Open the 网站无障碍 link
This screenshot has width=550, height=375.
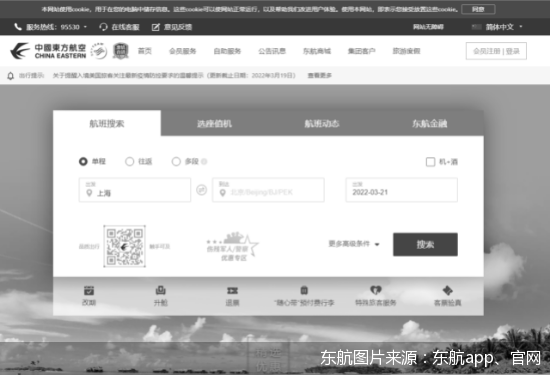click(x=428, y=27)
